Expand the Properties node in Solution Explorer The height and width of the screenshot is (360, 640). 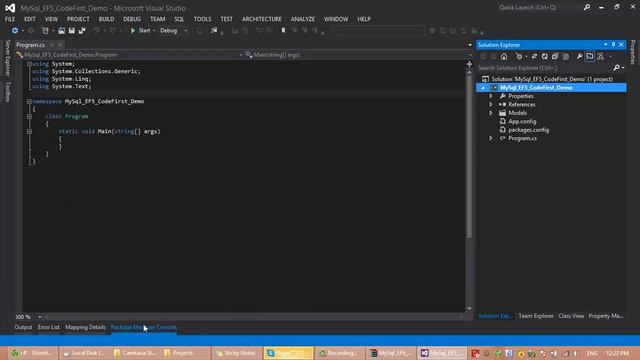point(491,96)
